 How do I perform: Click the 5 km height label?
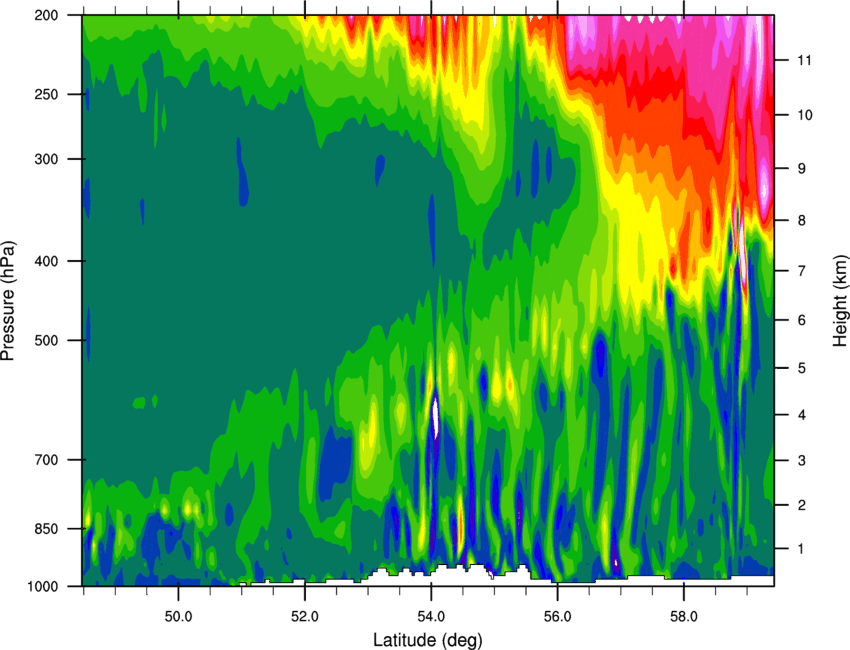coord(802,368)
